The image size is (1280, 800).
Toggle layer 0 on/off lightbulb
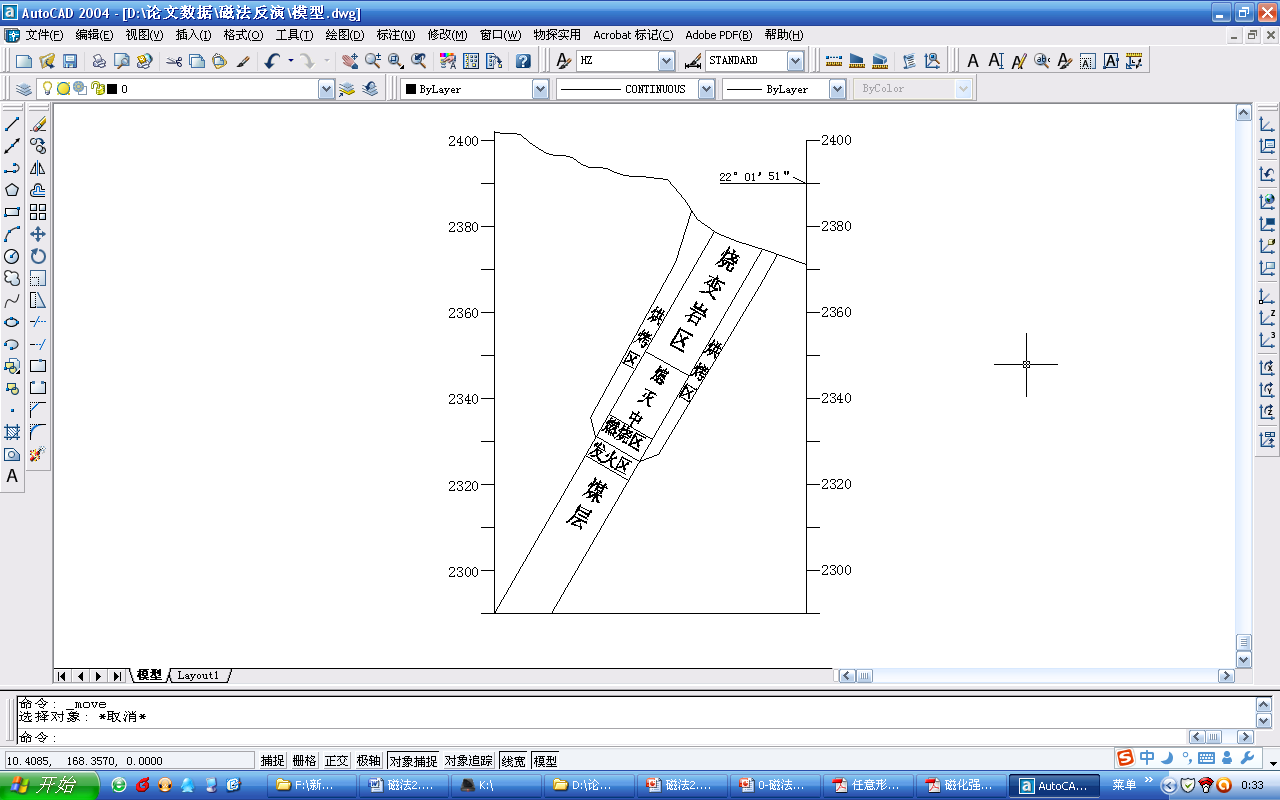pyautogui.click(x=47, y=88)
